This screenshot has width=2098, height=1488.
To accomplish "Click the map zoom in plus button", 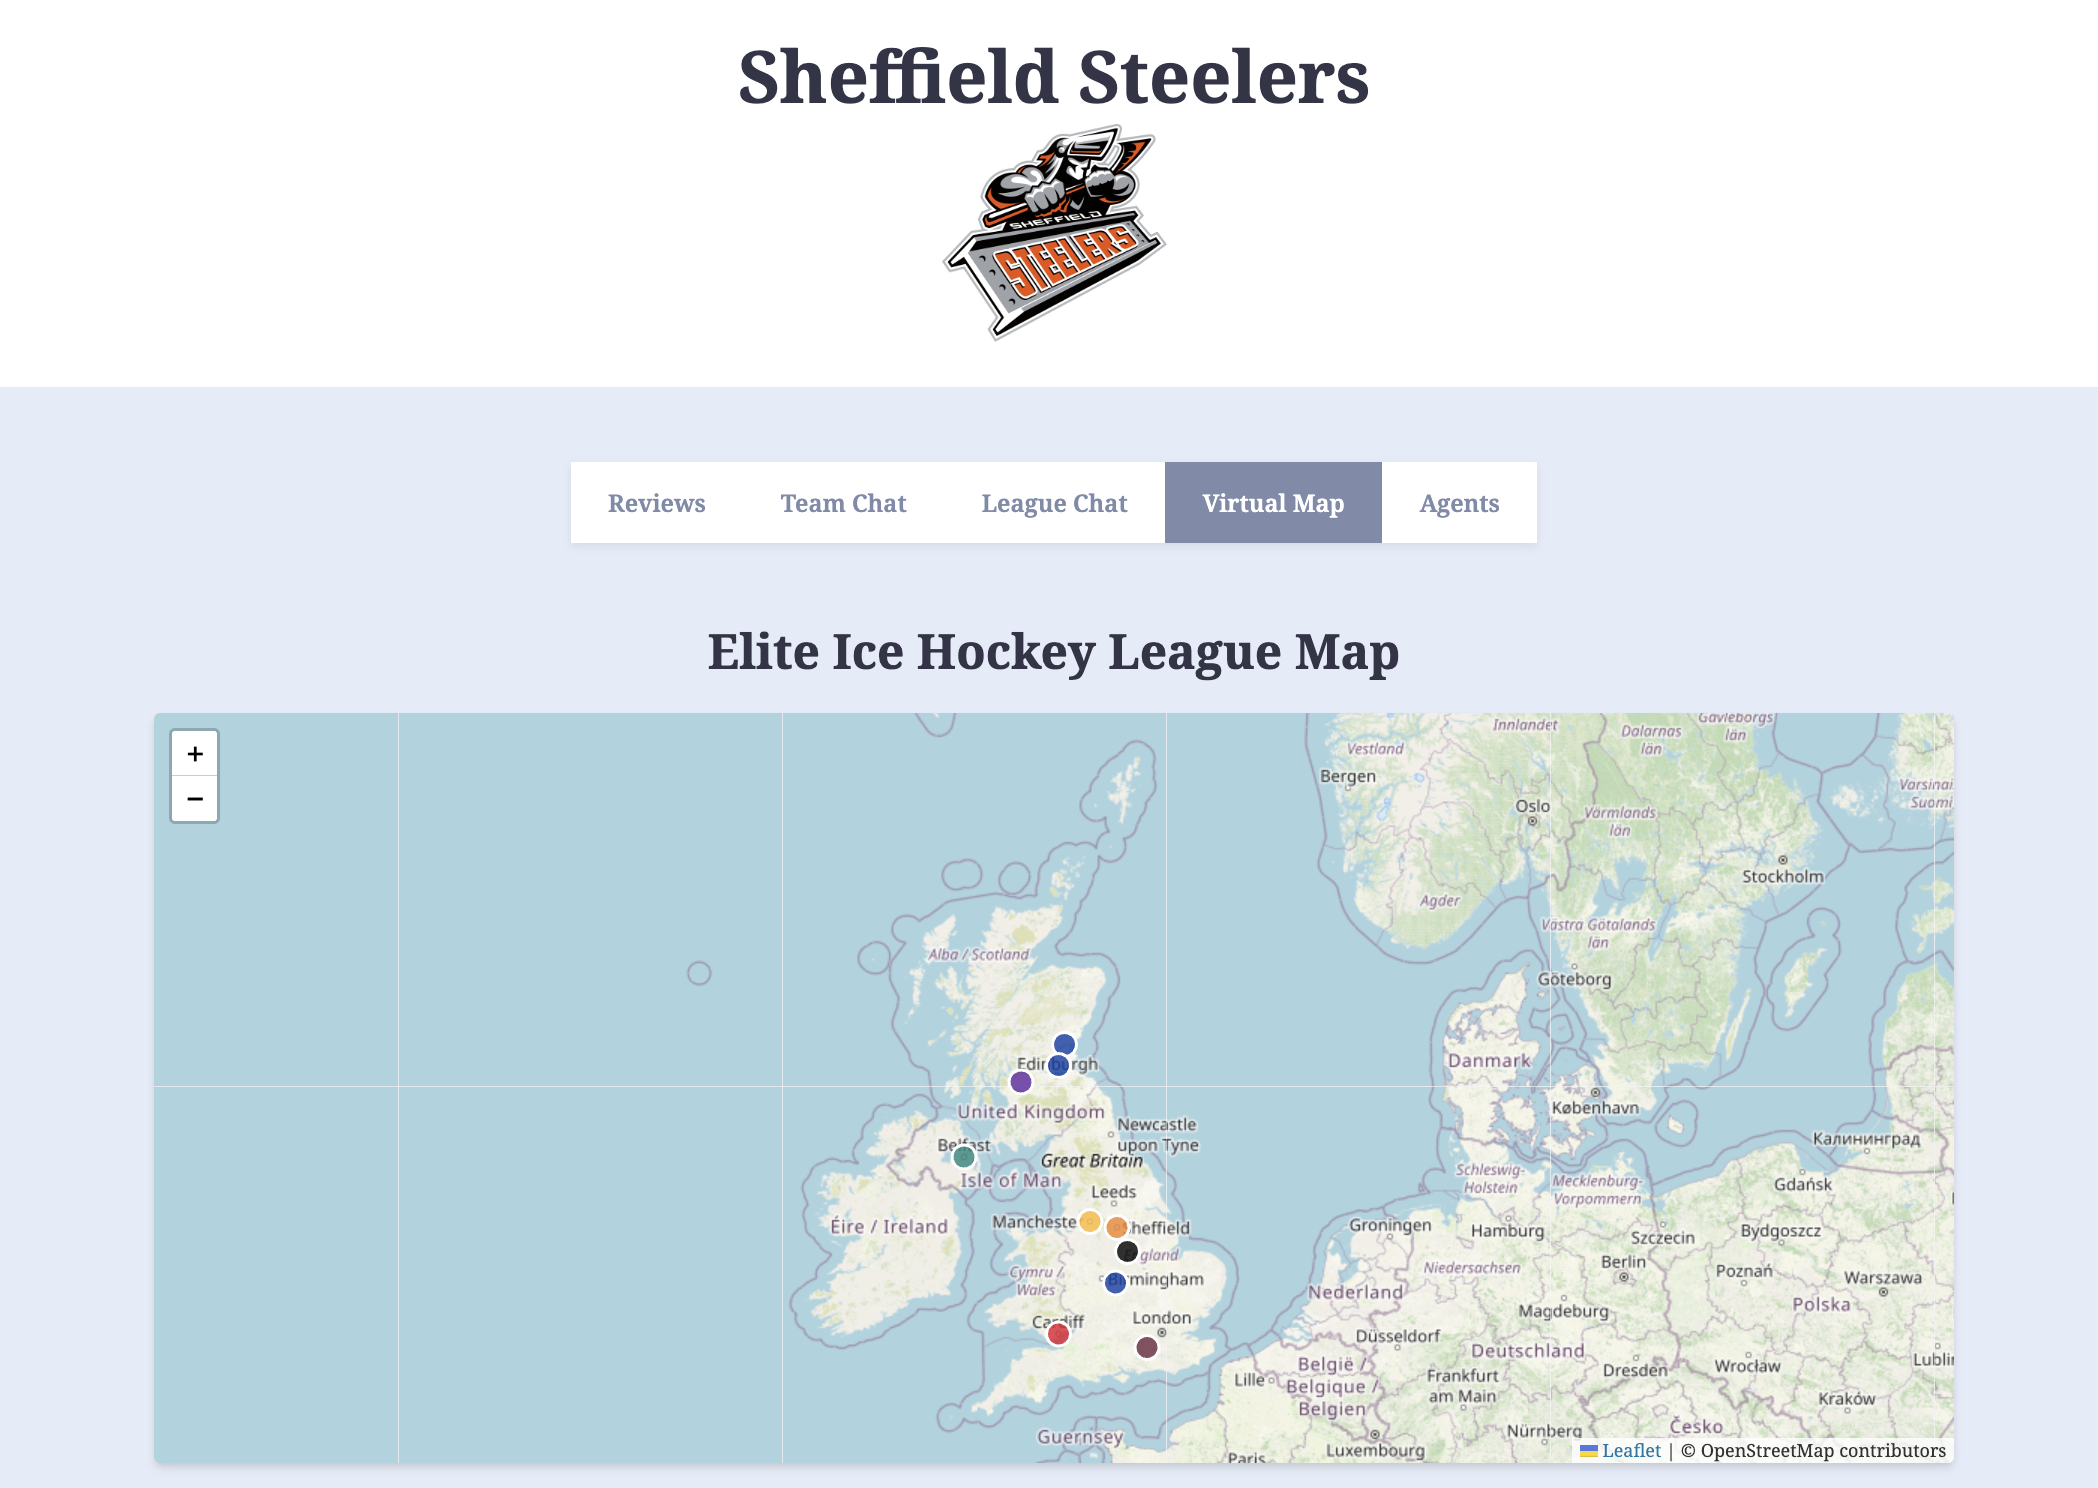I will coord(195,753).
